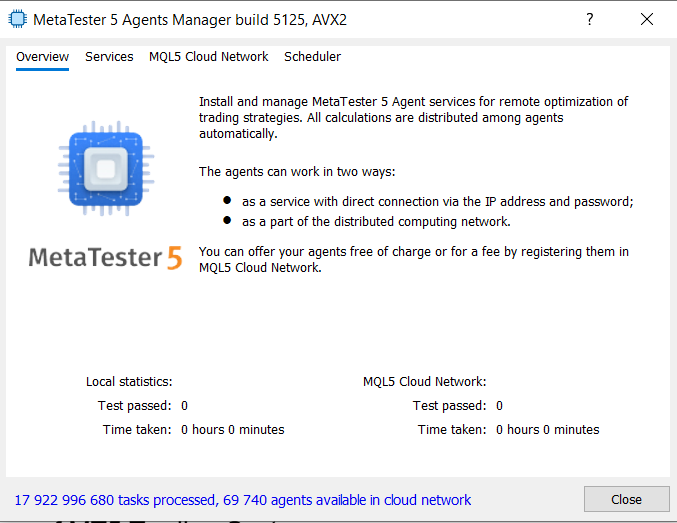Open the tasks processed cloud network link

(x=243, y=500)
